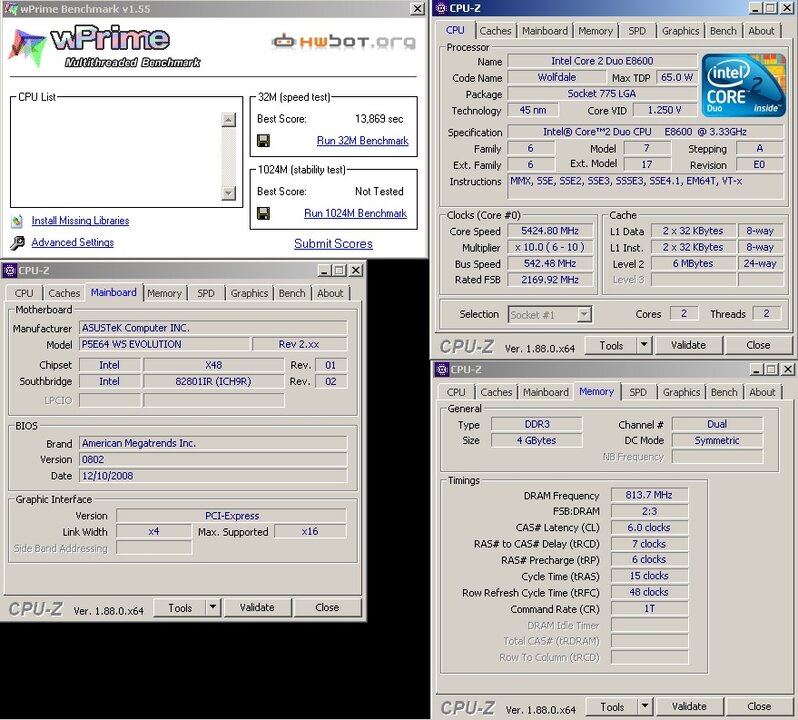Run the 1024M stability benchmark

click(x=355, y=213)
